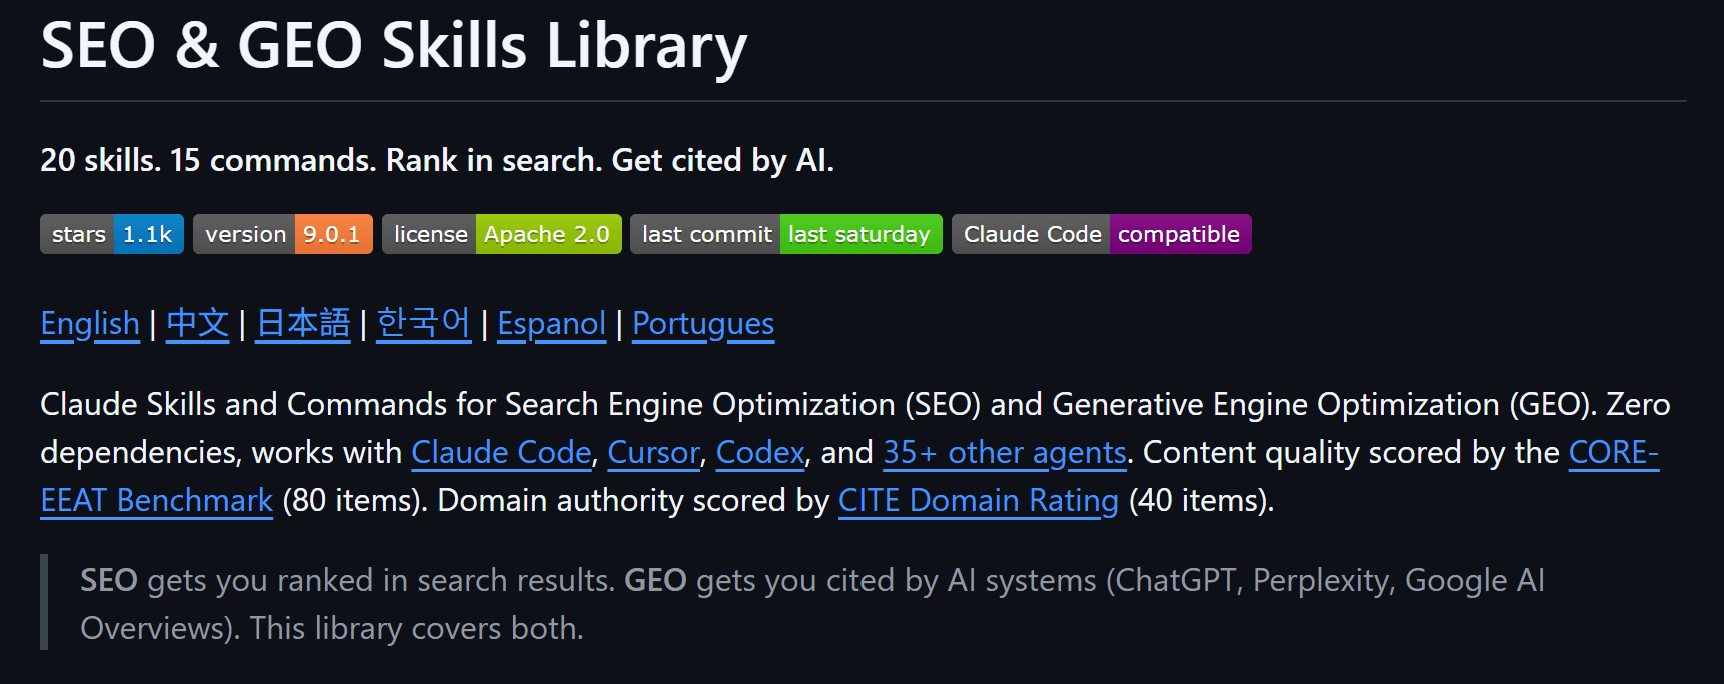Screen dimensions: 1724x684
Task: Open the 日本語 language link
Action: click(303, 324)
